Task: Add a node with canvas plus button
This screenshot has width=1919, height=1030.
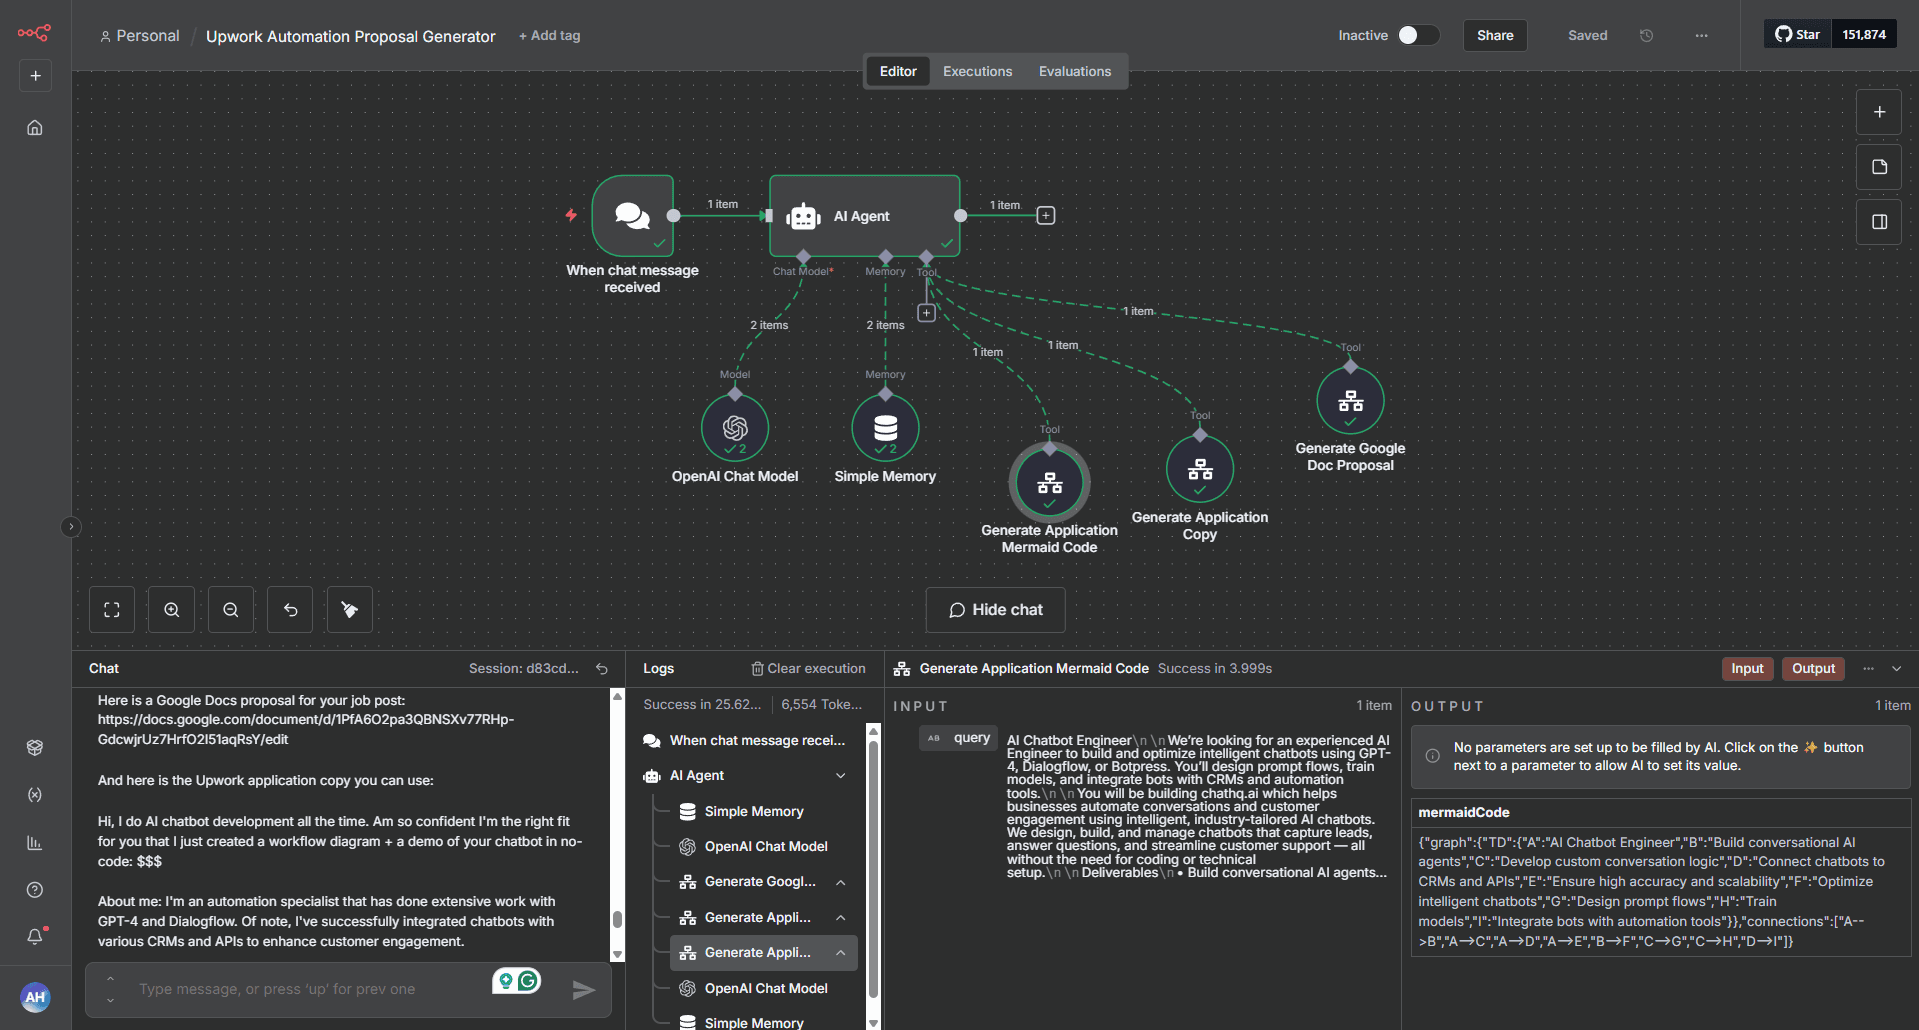Action: [x=1879, y=112]
